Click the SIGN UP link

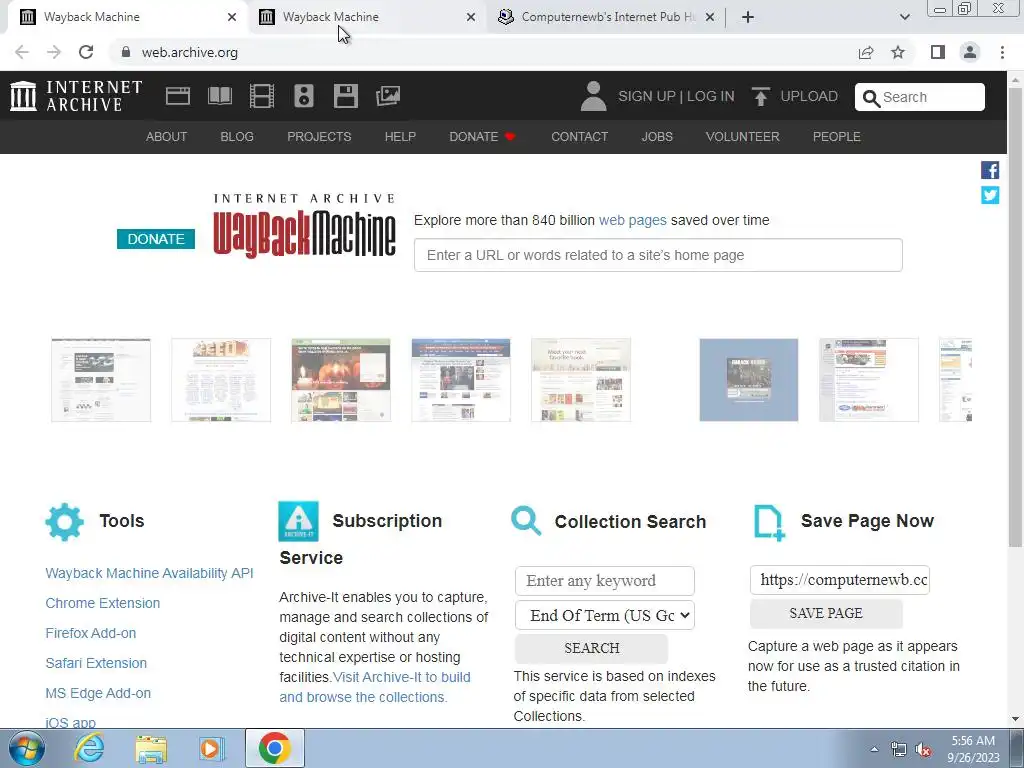(647, 96)
